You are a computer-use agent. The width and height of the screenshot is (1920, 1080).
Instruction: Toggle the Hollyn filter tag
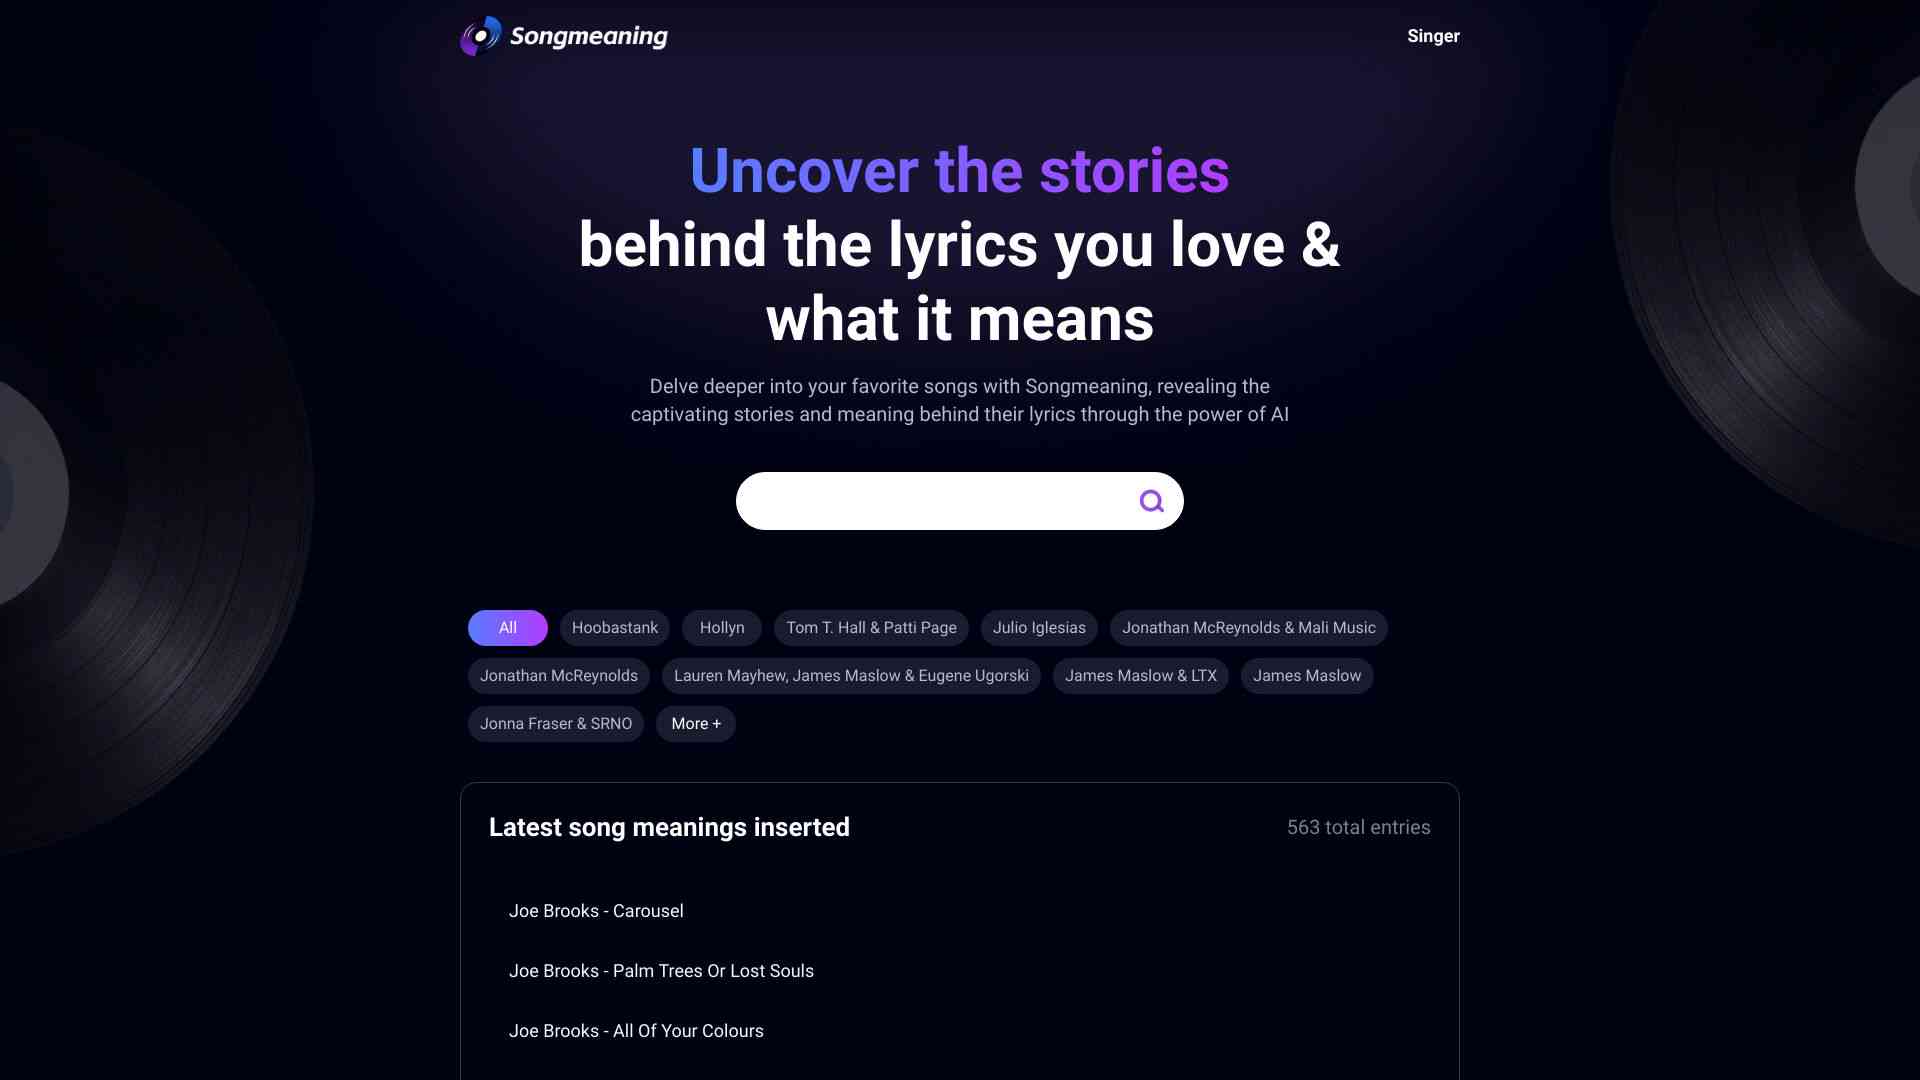point(721,628)
